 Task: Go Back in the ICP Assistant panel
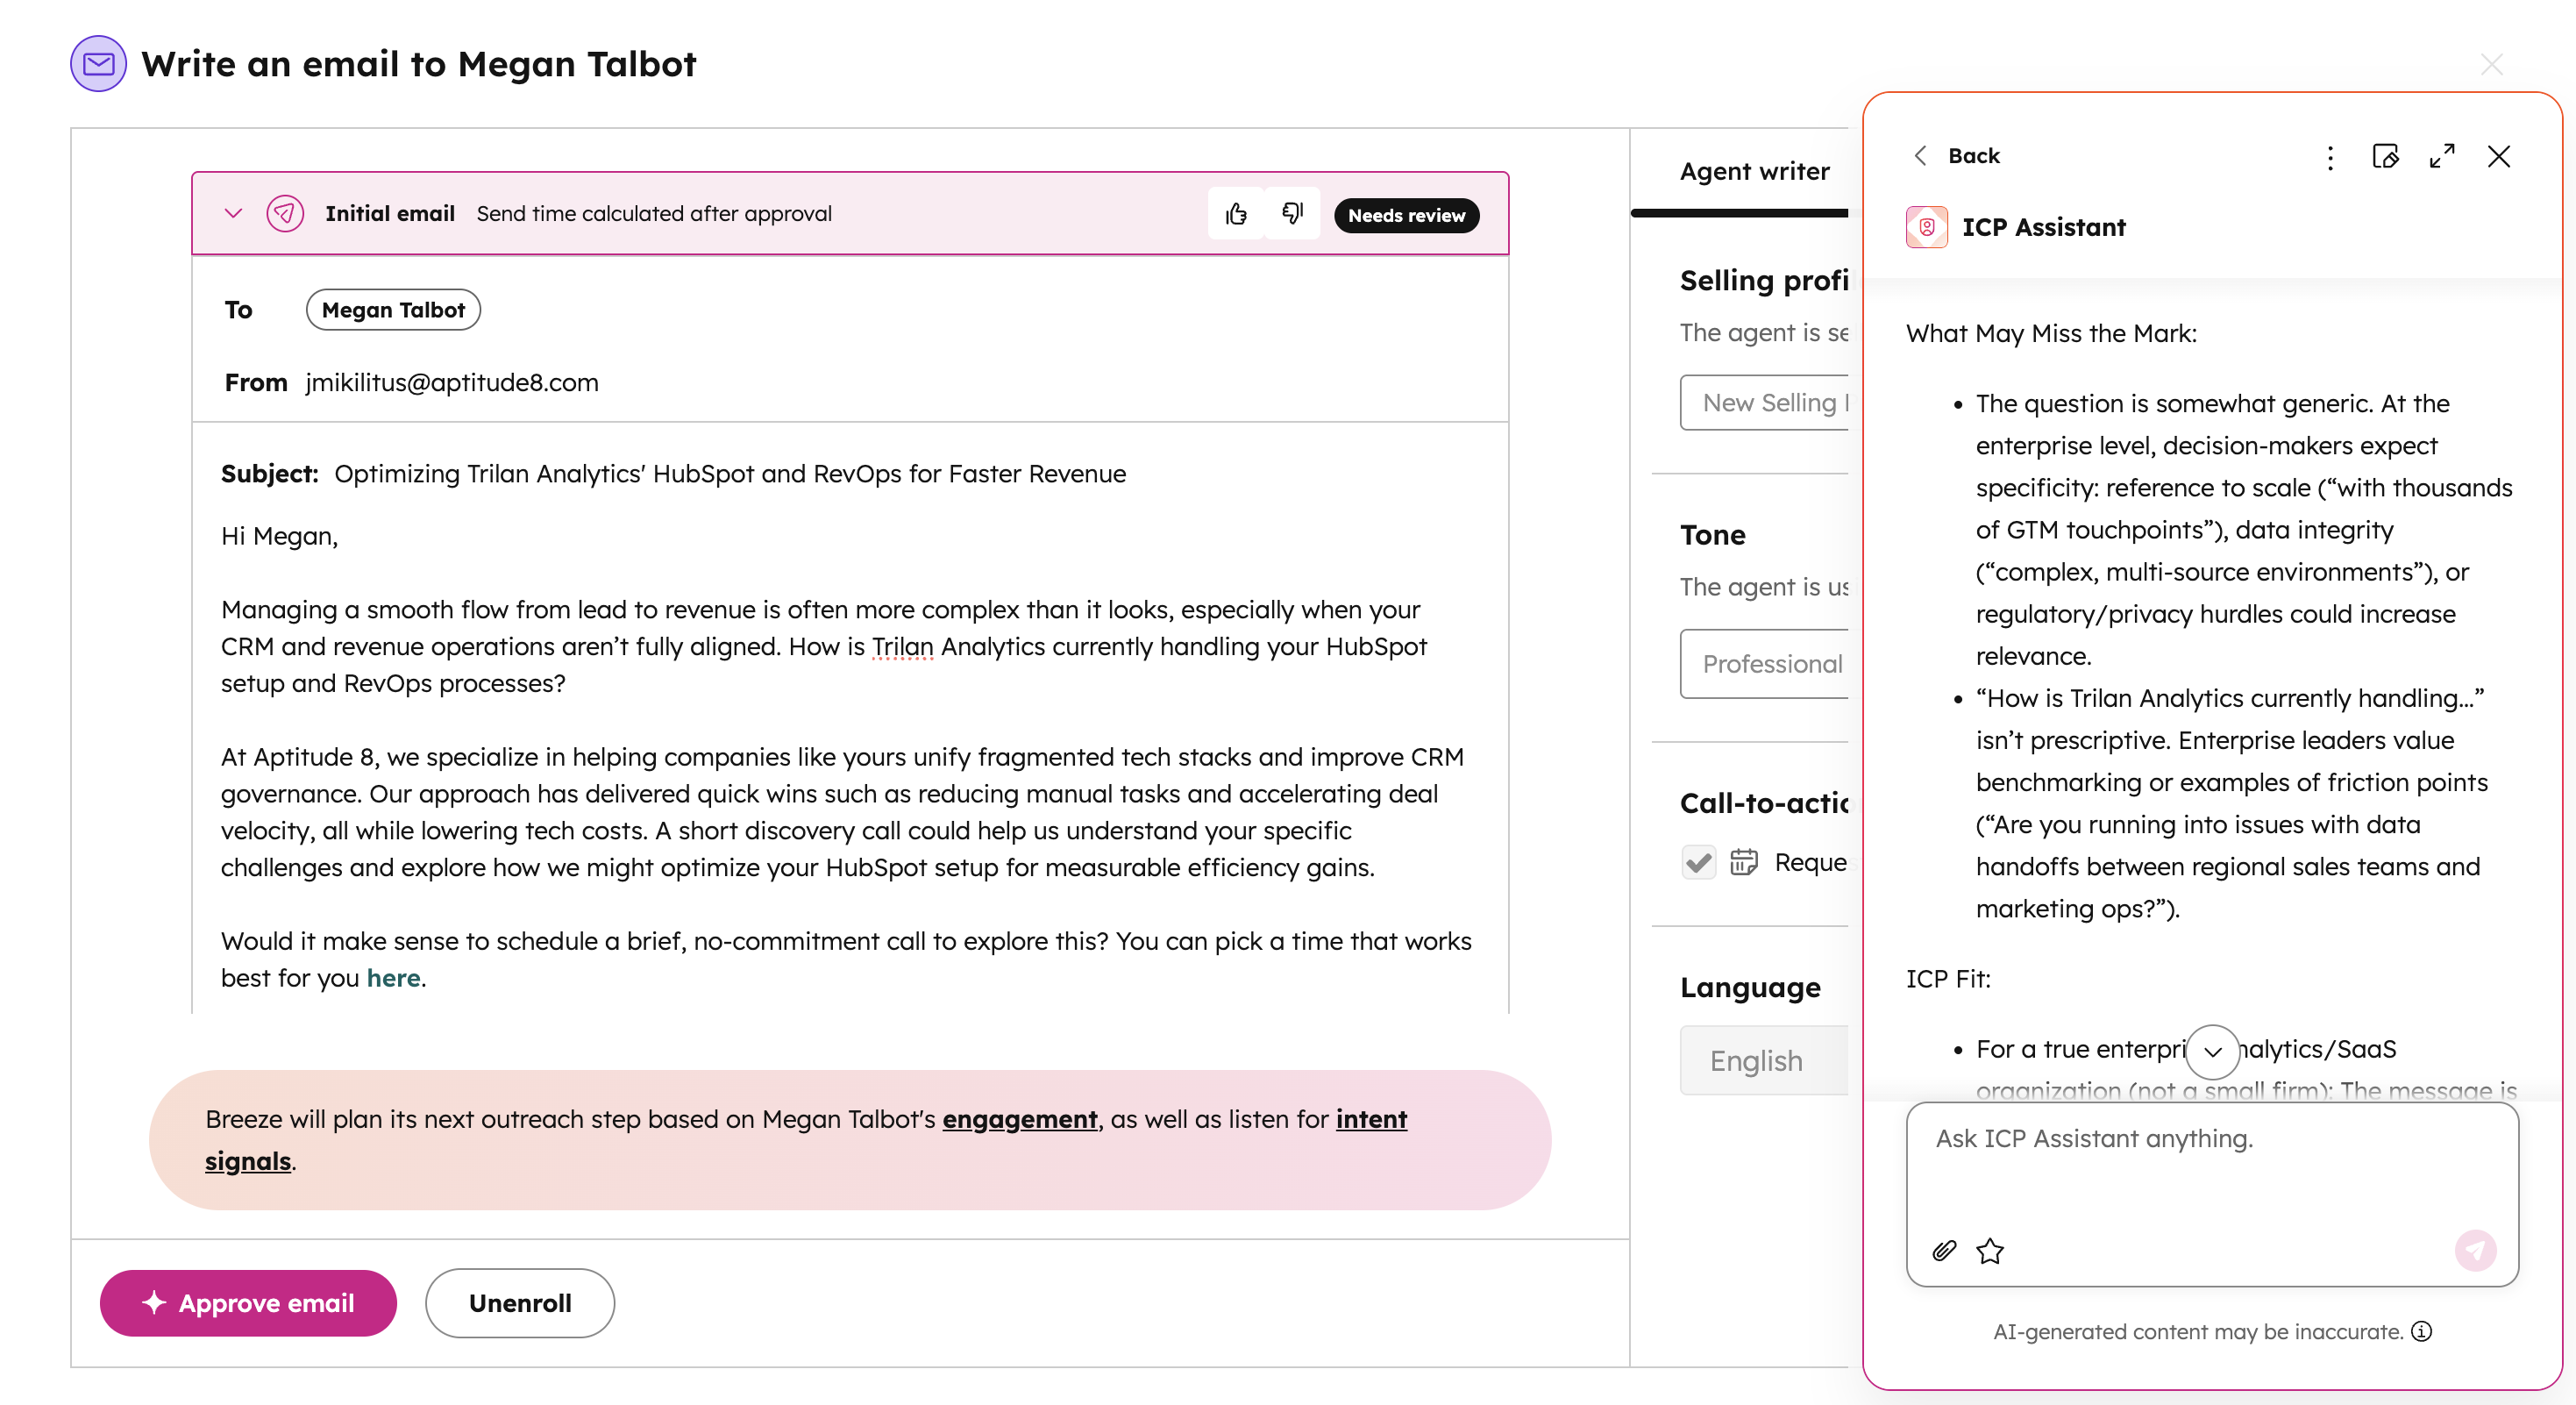(x=1957, y=156)
